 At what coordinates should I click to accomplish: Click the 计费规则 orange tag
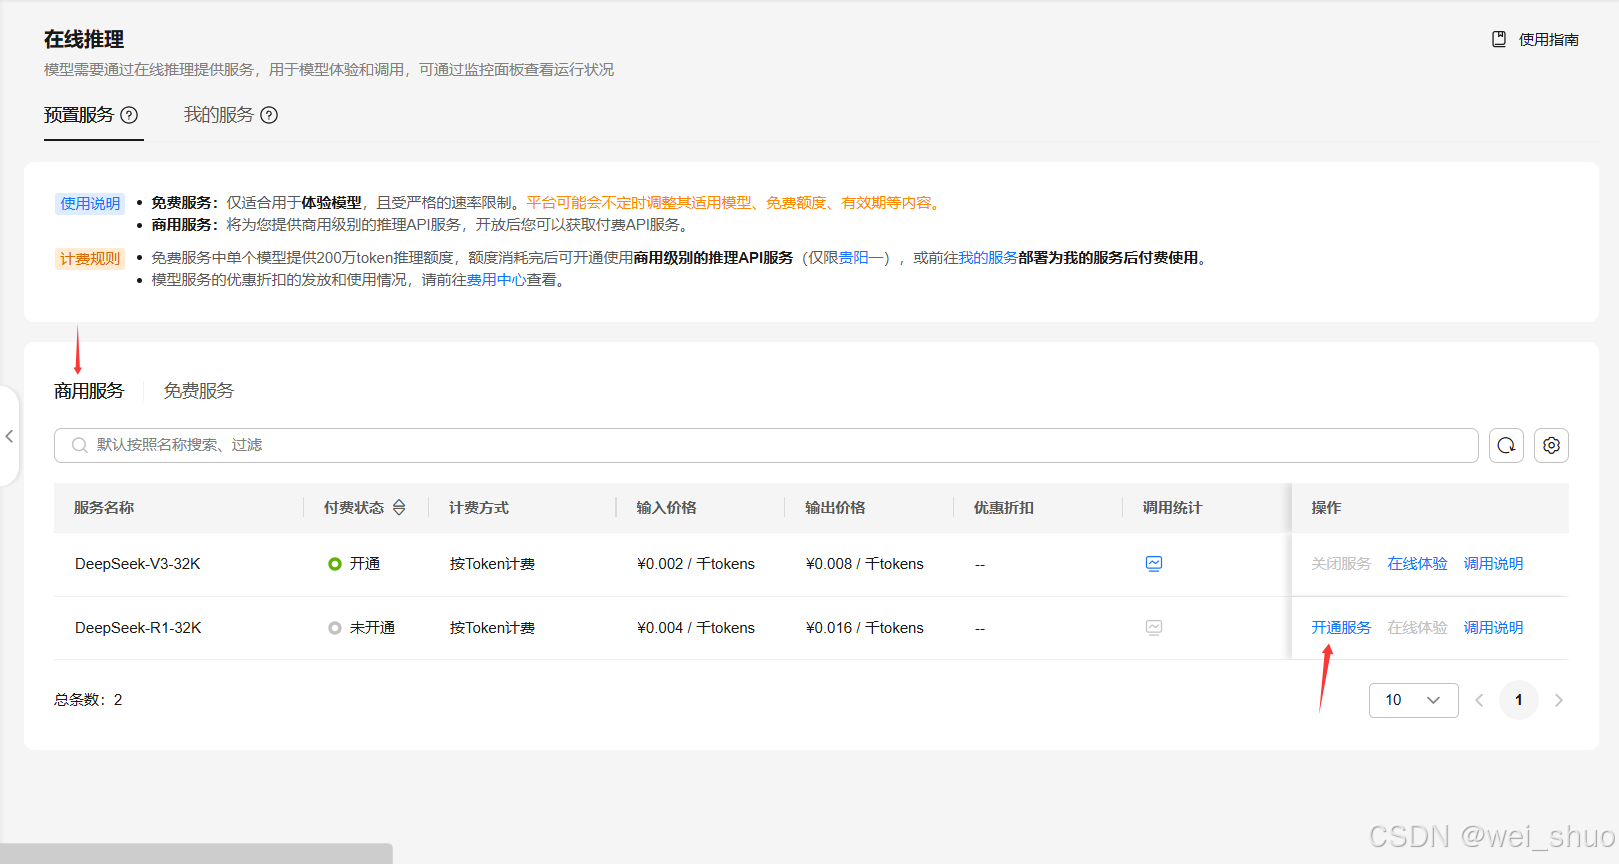90,258
